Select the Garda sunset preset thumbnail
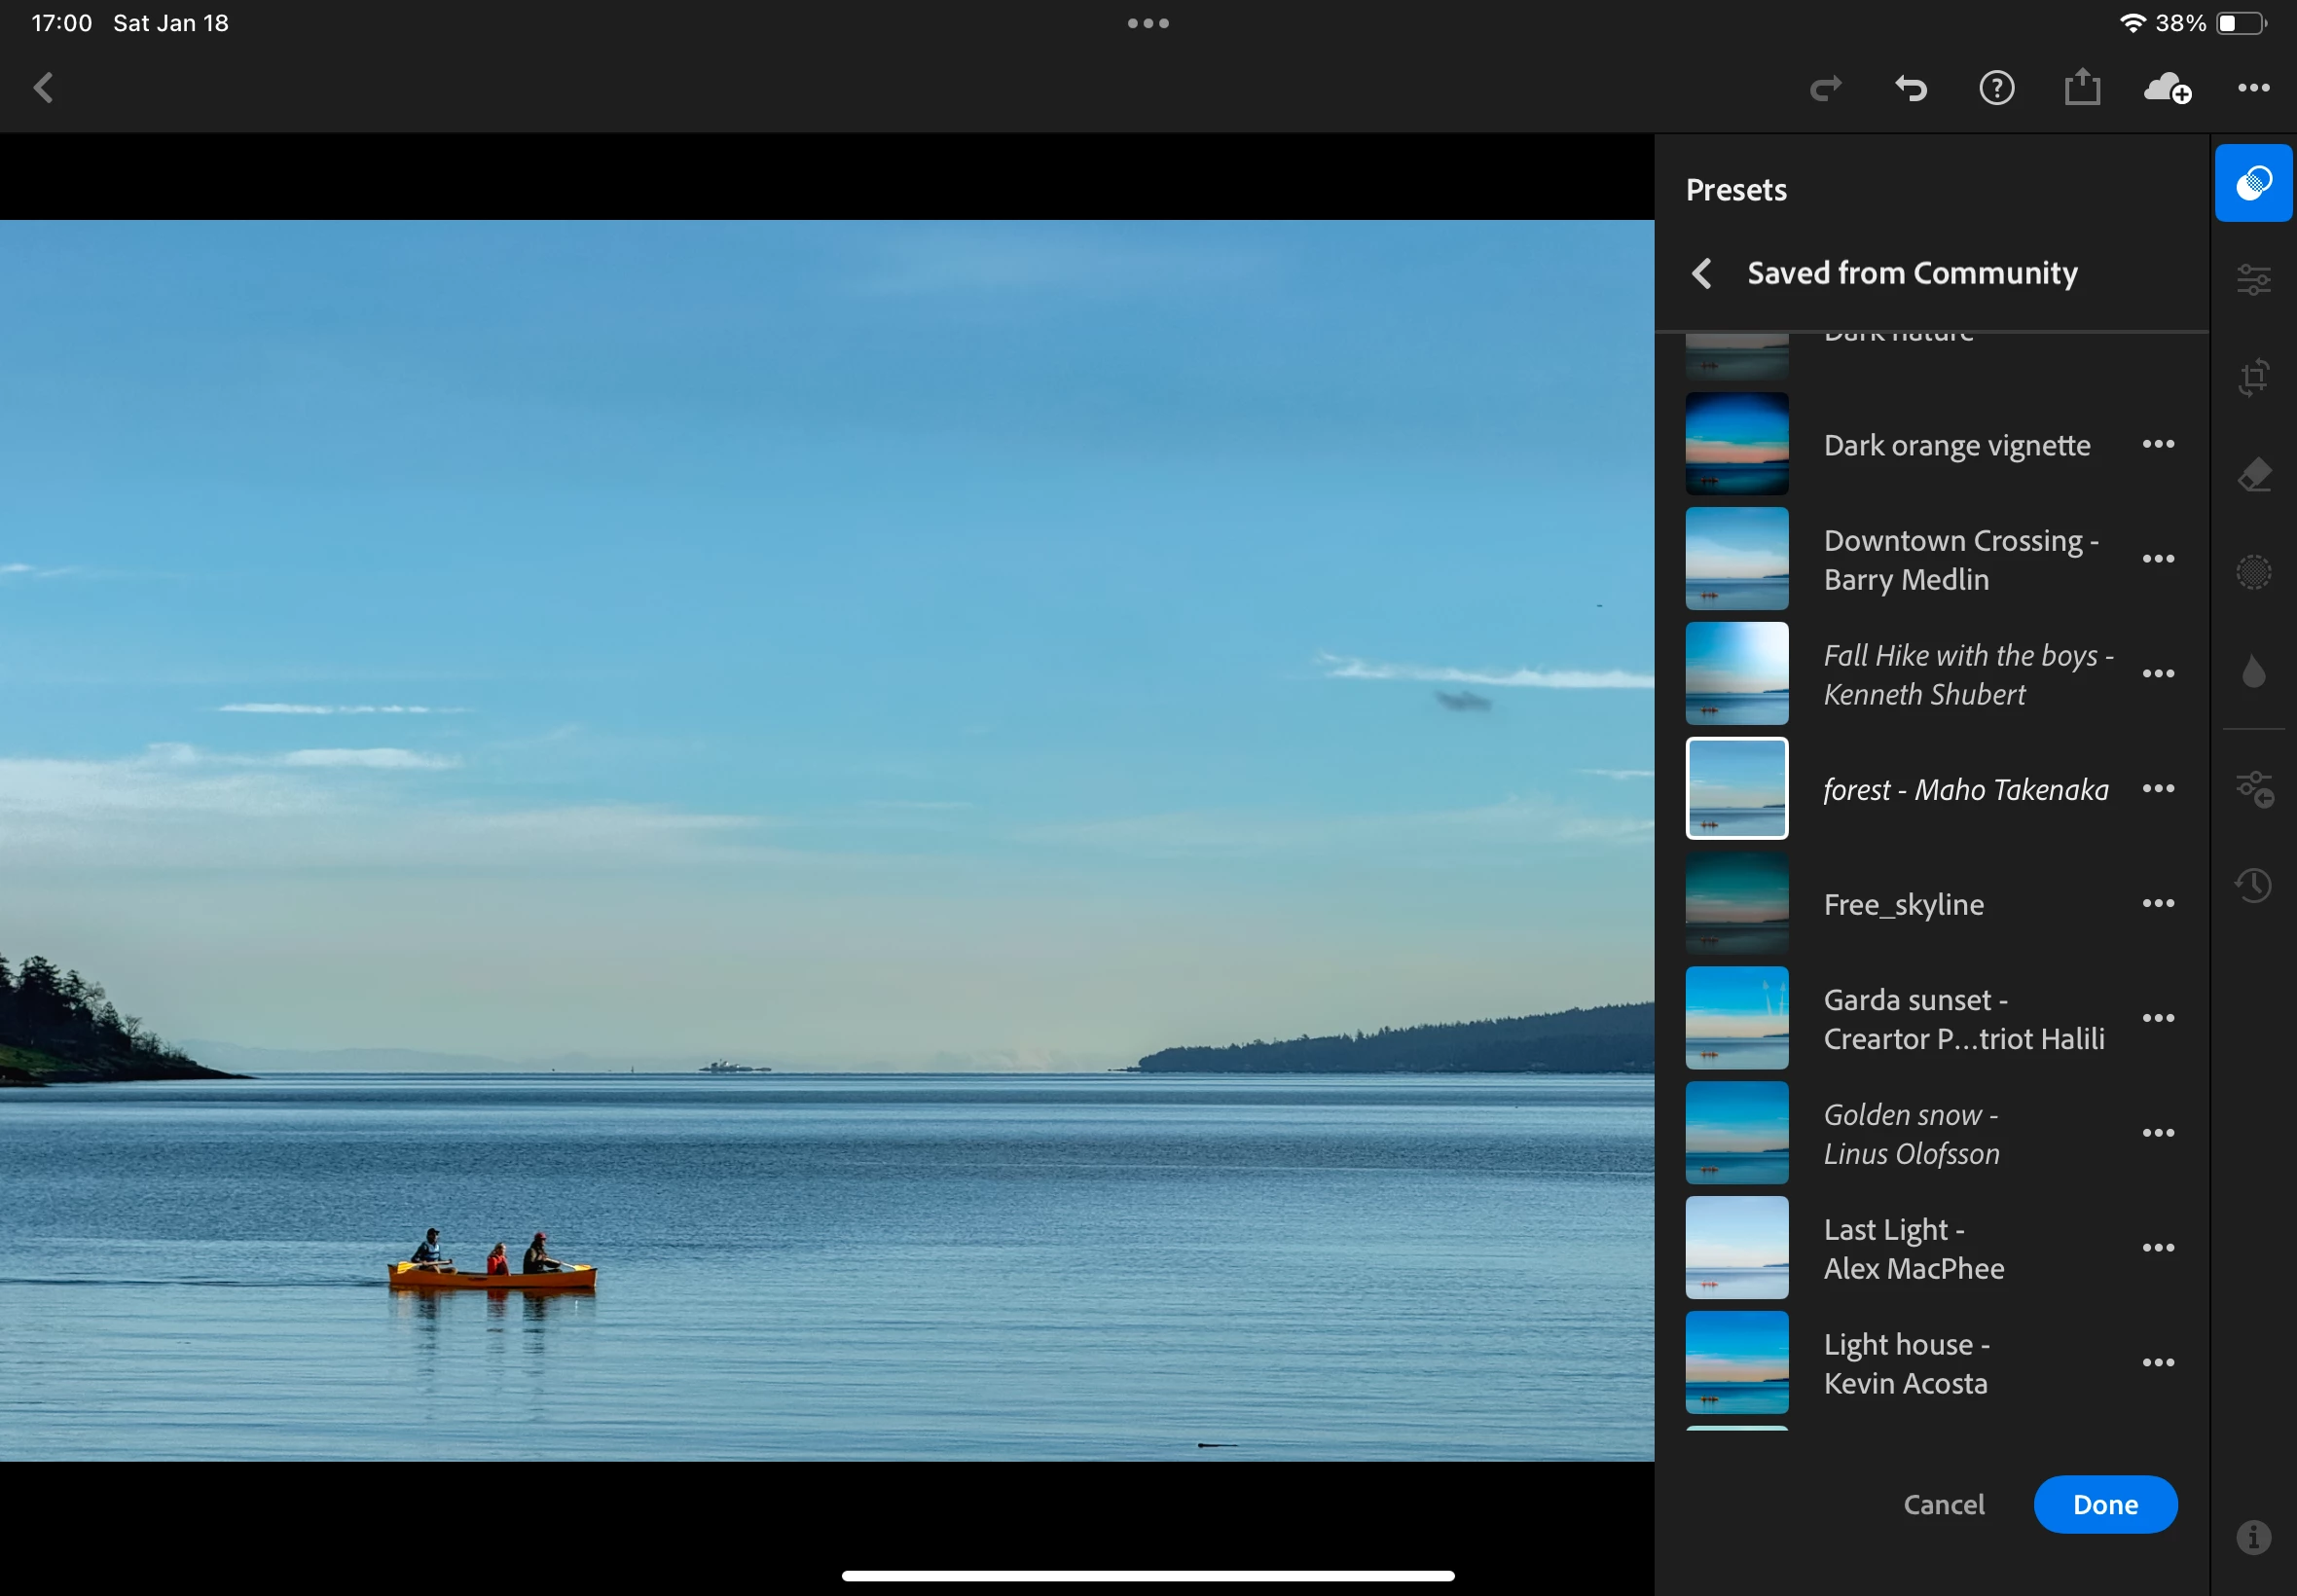 [1736, 1018]
